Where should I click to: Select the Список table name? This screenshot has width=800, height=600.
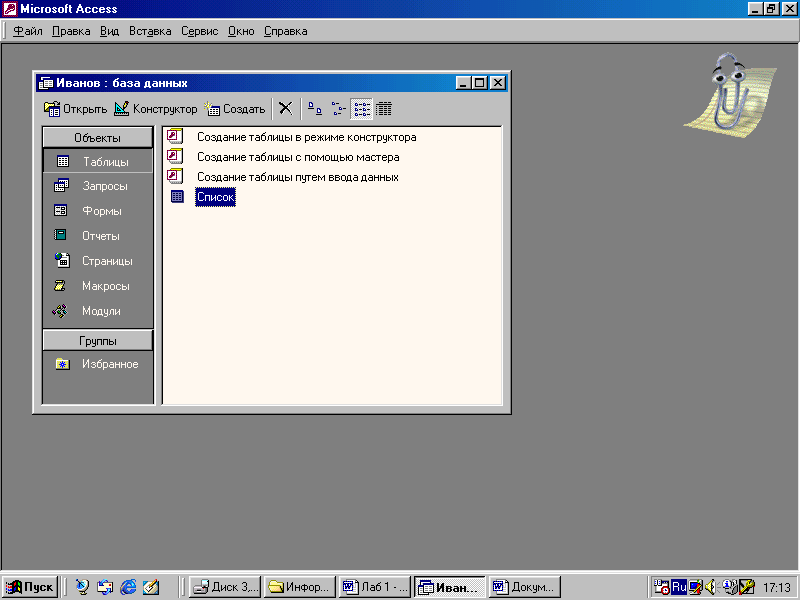coord(215,197)
